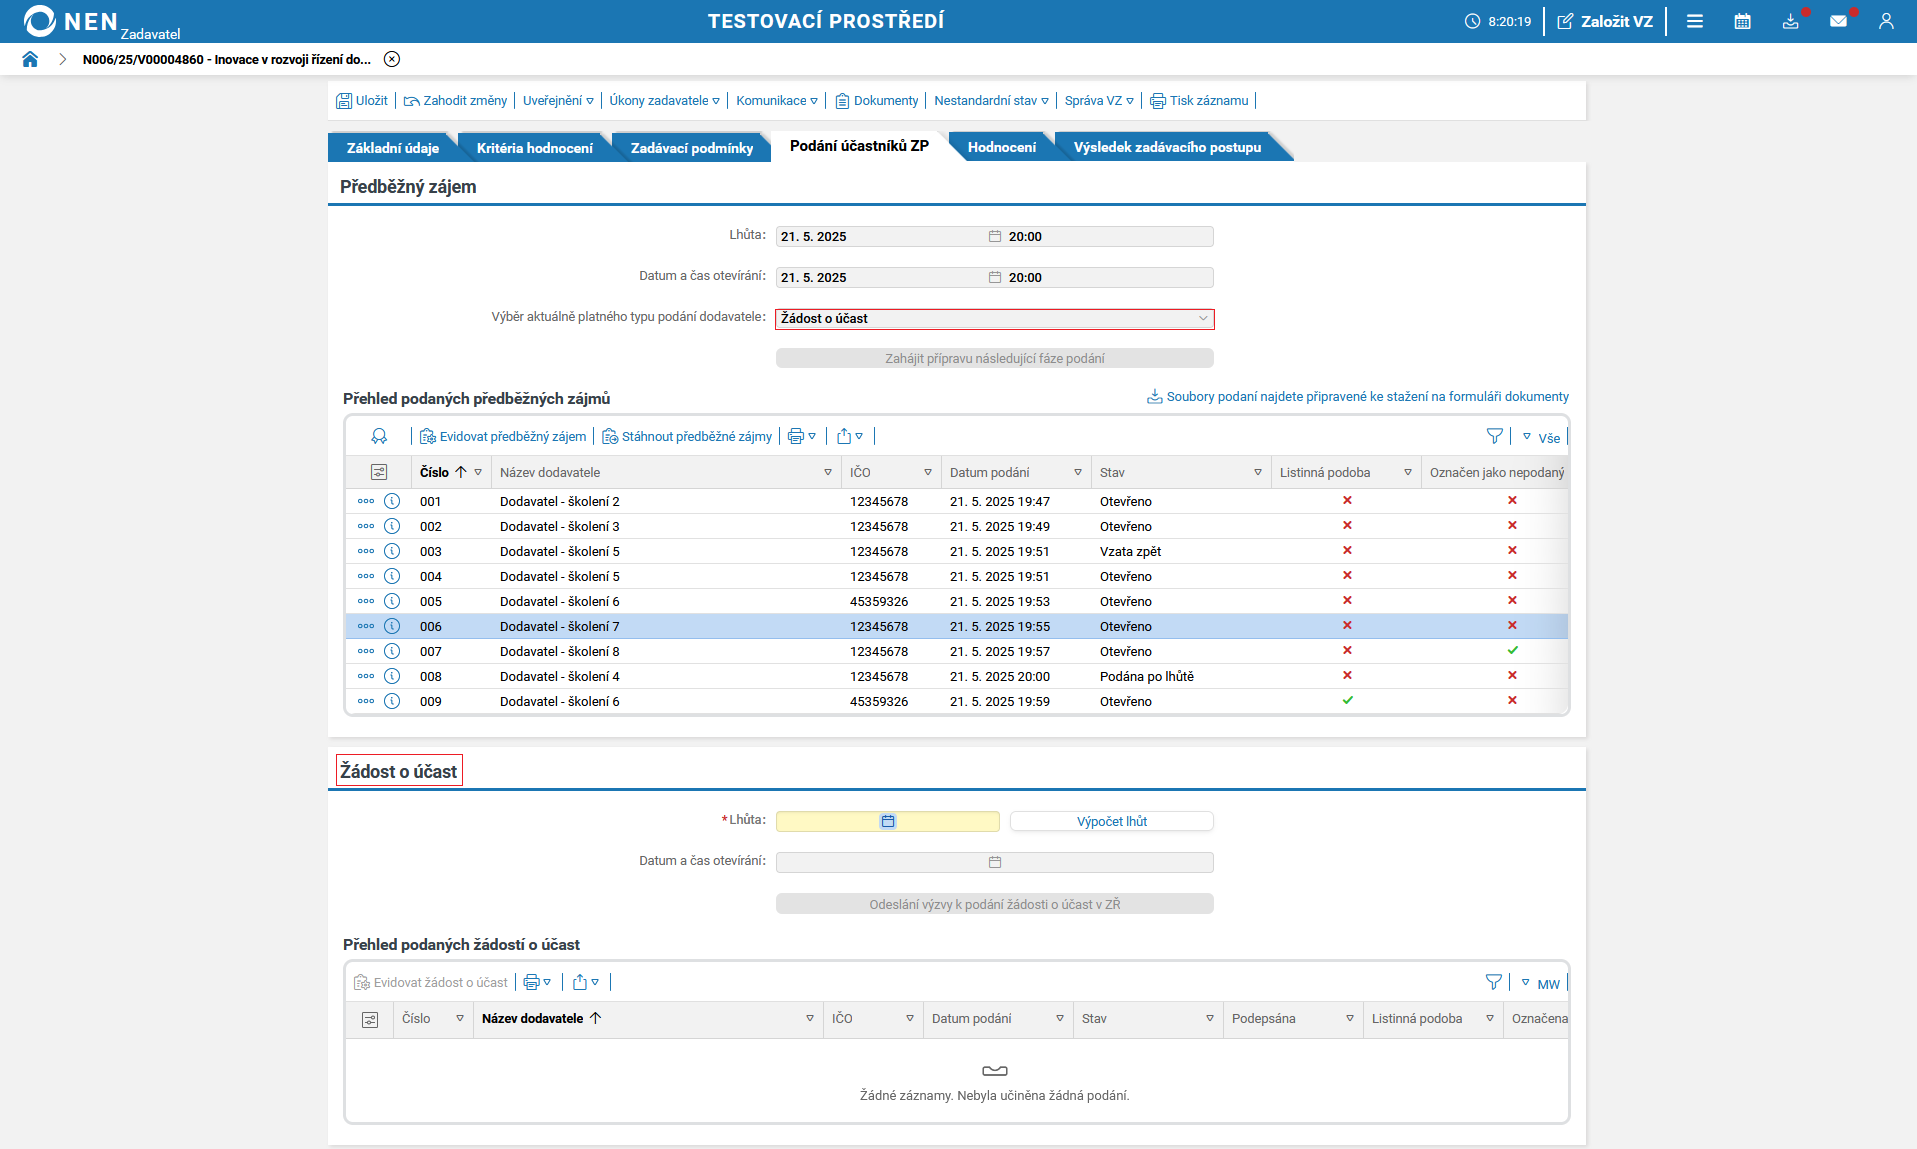This screenshot has height=1149, width=1917.
Task: Open downloads icon in header
Action: 1790,21
